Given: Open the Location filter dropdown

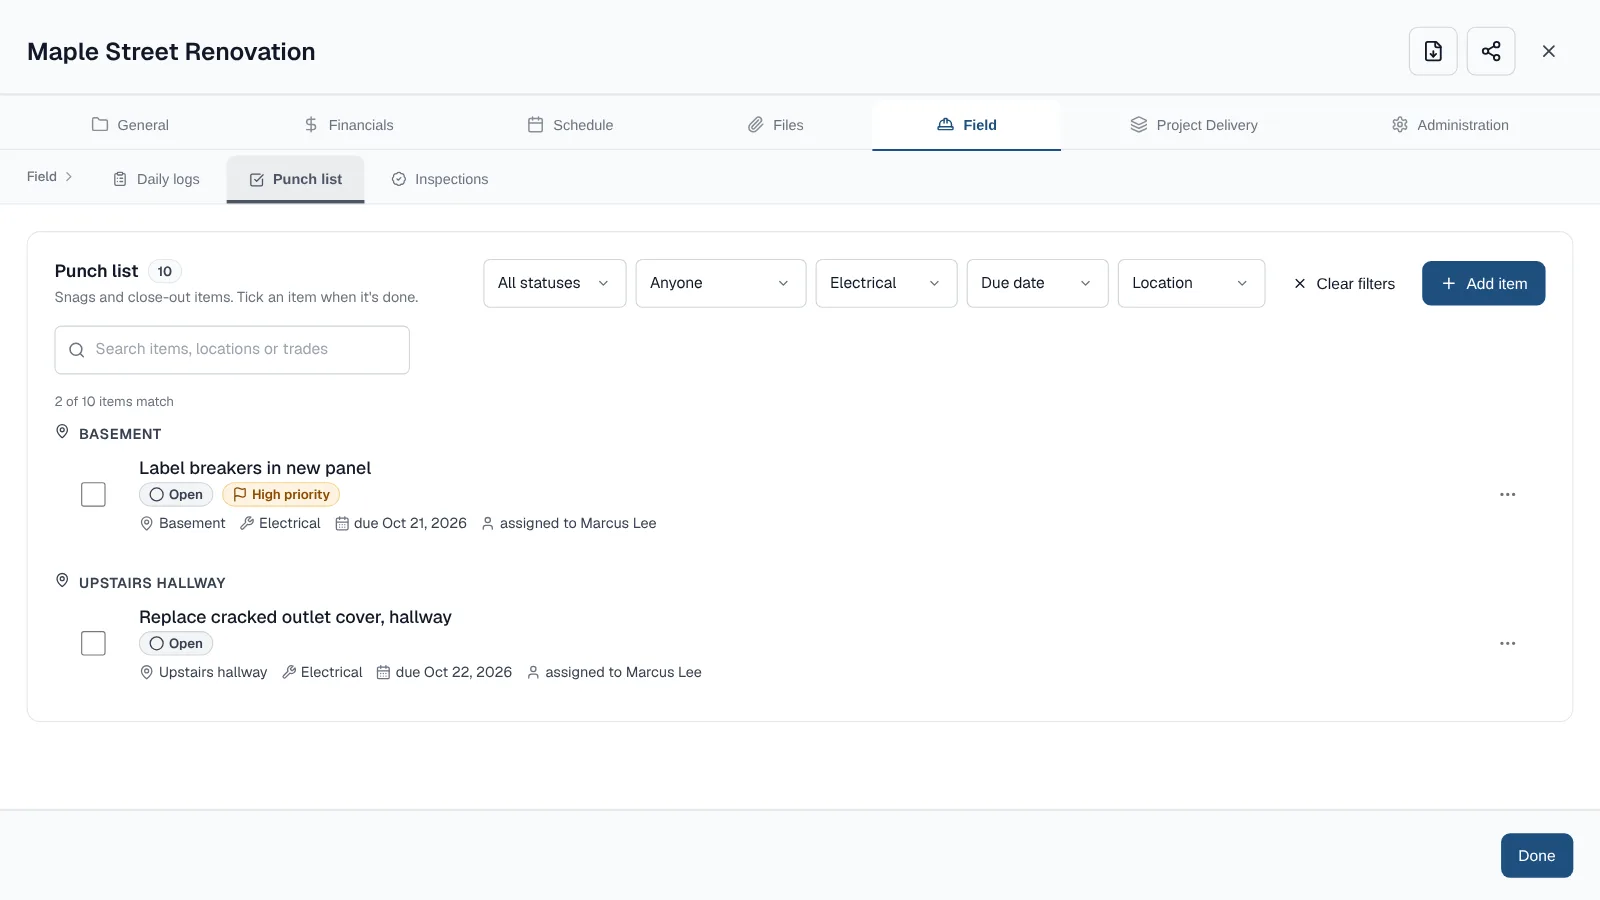Looking at the screenshot, I should [x=1191, y=284].
